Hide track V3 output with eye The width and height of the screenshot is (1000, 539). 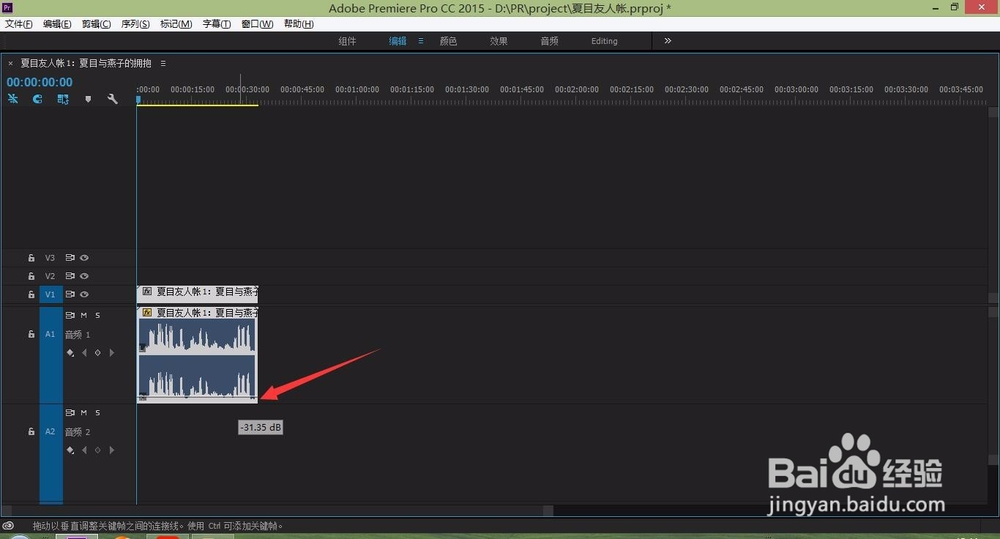pos(84,258)
